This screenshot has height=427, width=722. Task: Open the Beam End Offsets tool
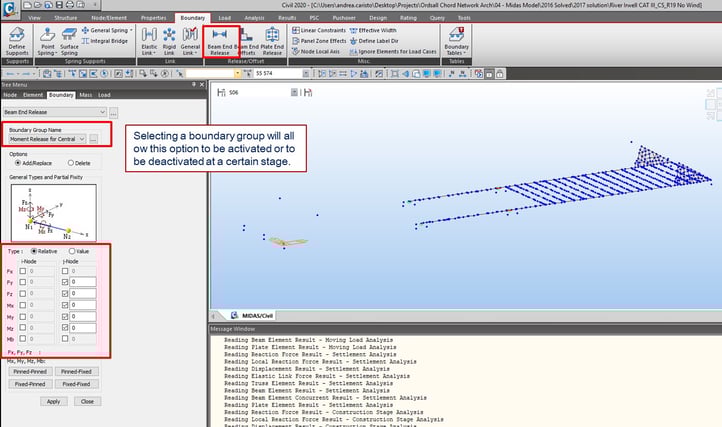click(248, 41)
